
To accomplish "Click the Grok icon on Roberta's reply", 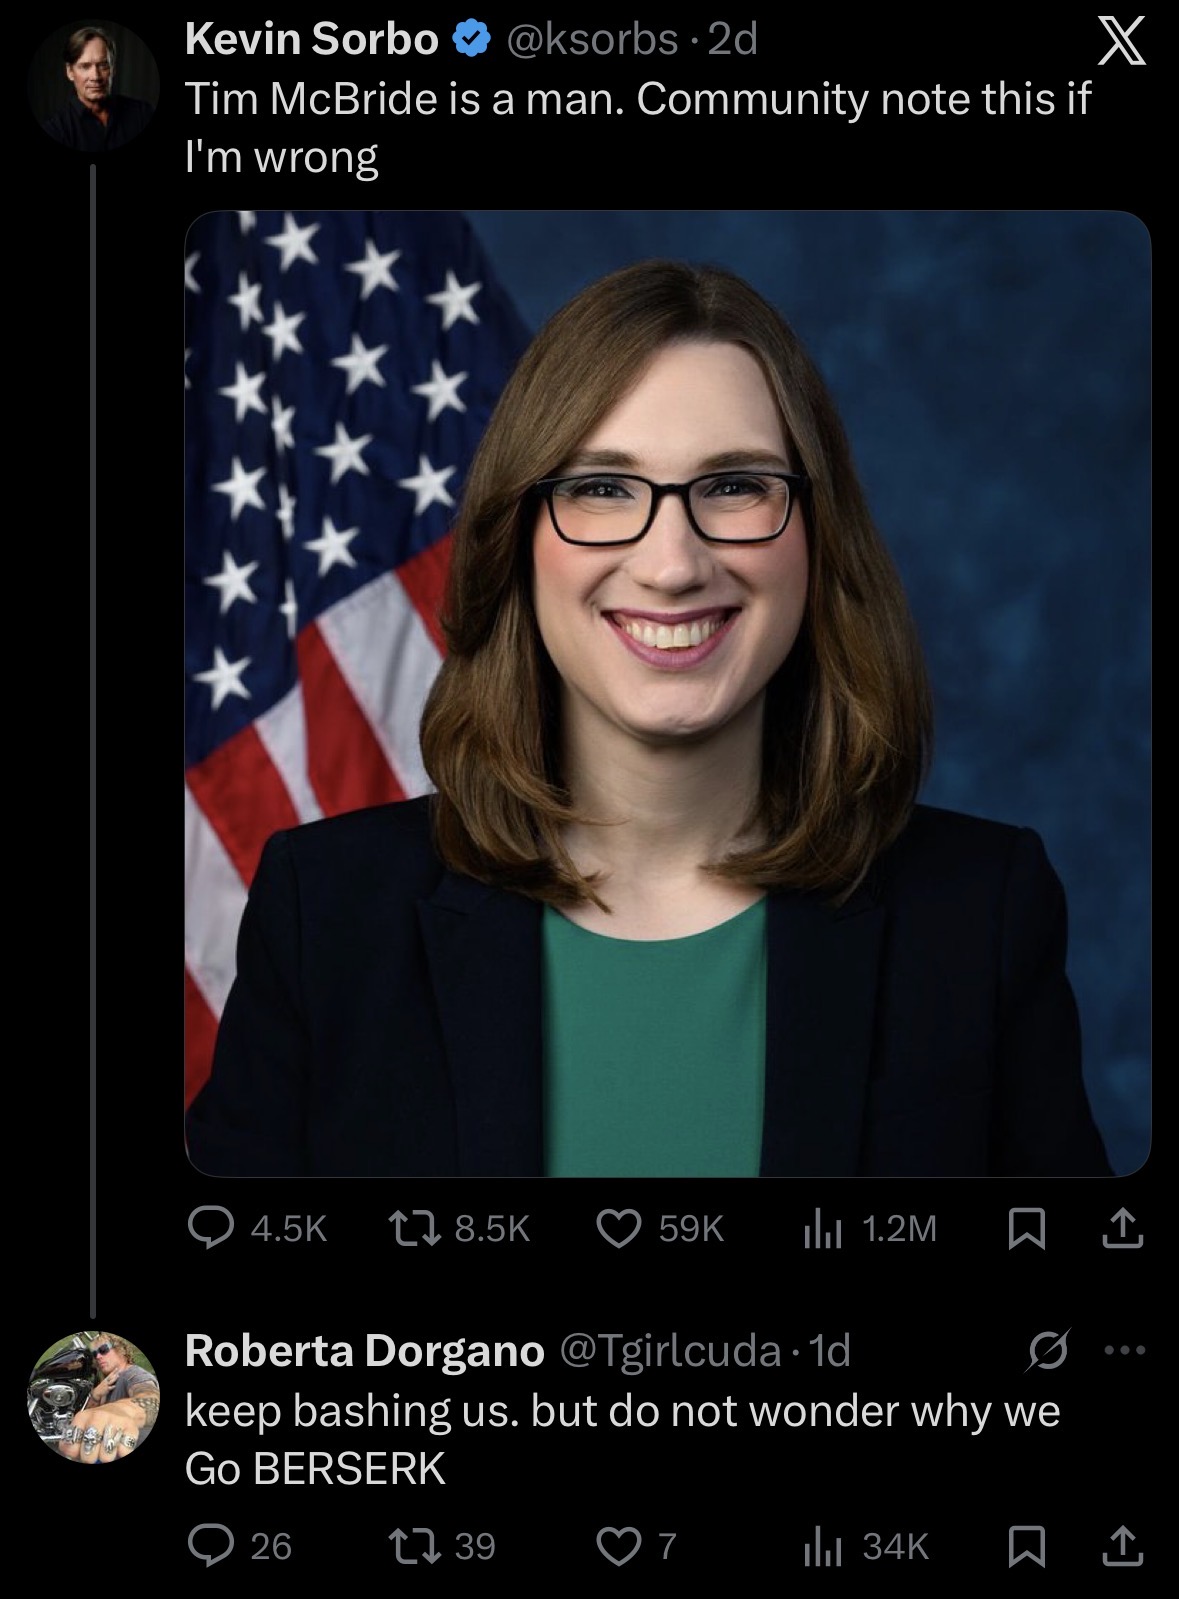I will click(x=1050, y=1349).
